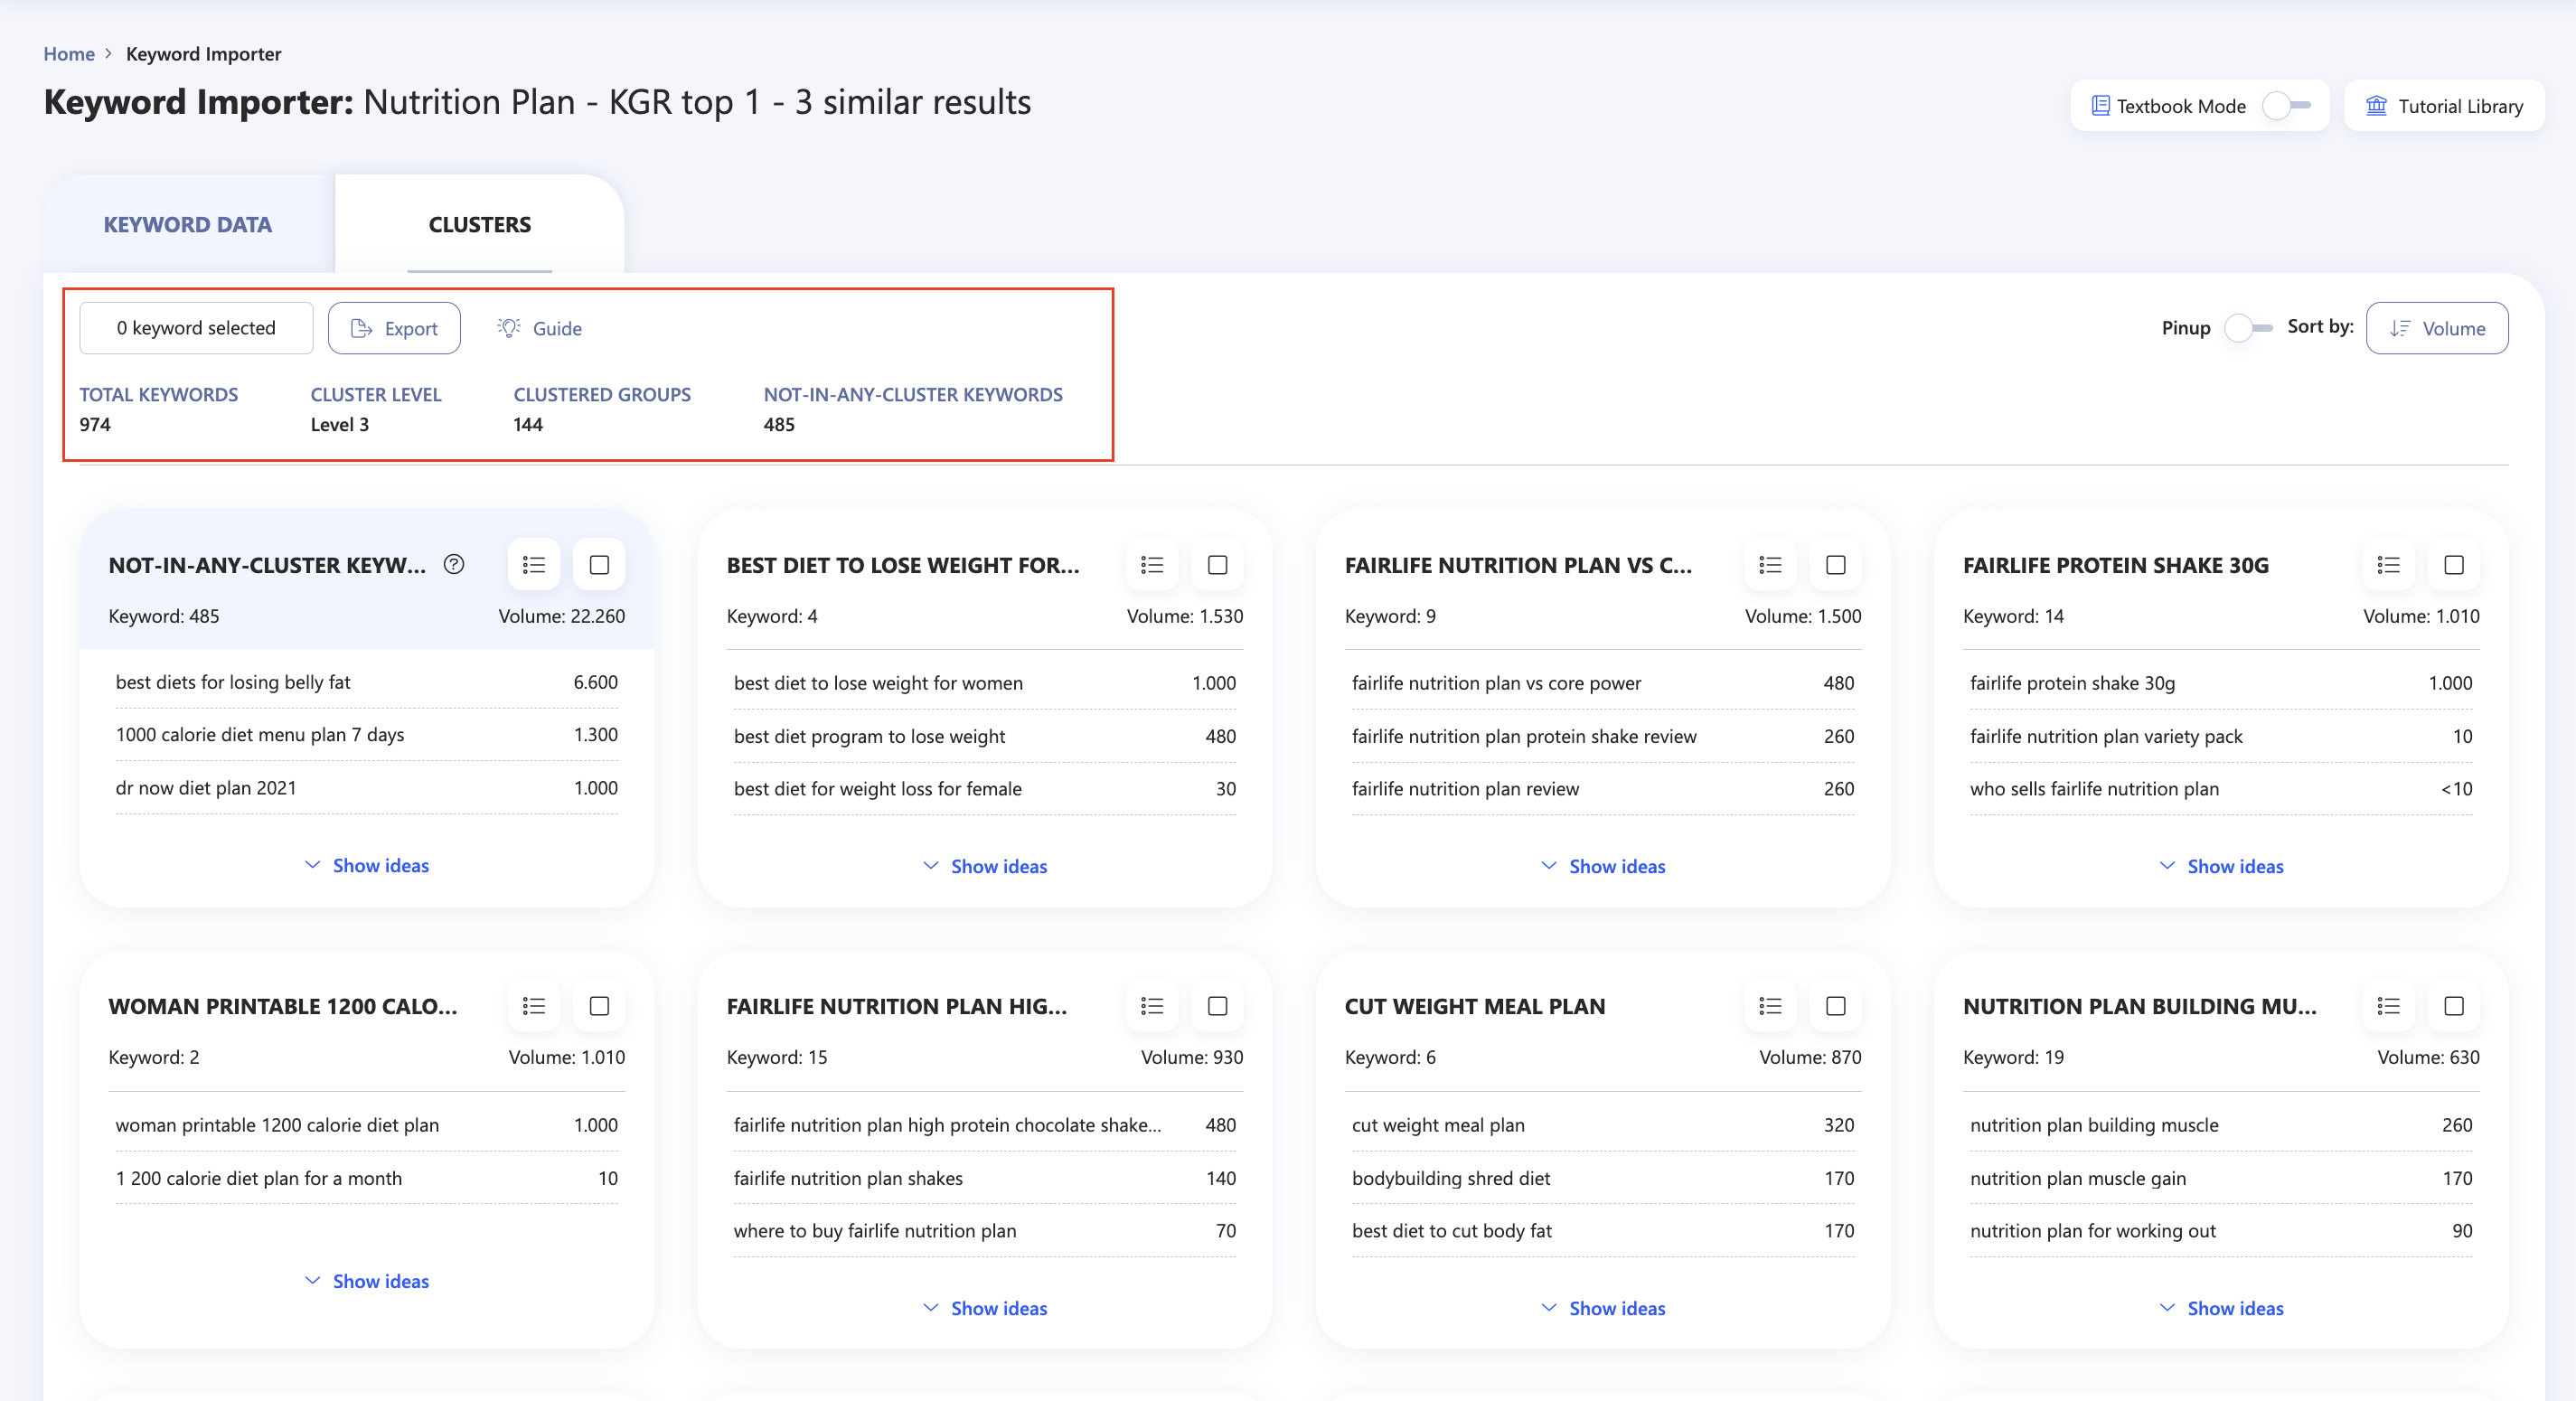Viewport: 2576px width, 1401px height.
Task: Click the Guide lightbulb icon
Action: coord(509,328)
